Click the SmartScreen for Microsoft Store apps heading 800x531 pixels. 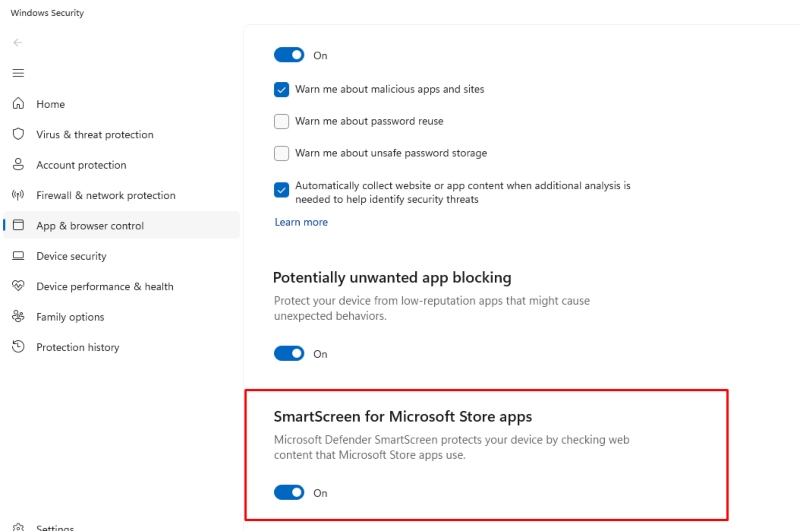[403, 417]
